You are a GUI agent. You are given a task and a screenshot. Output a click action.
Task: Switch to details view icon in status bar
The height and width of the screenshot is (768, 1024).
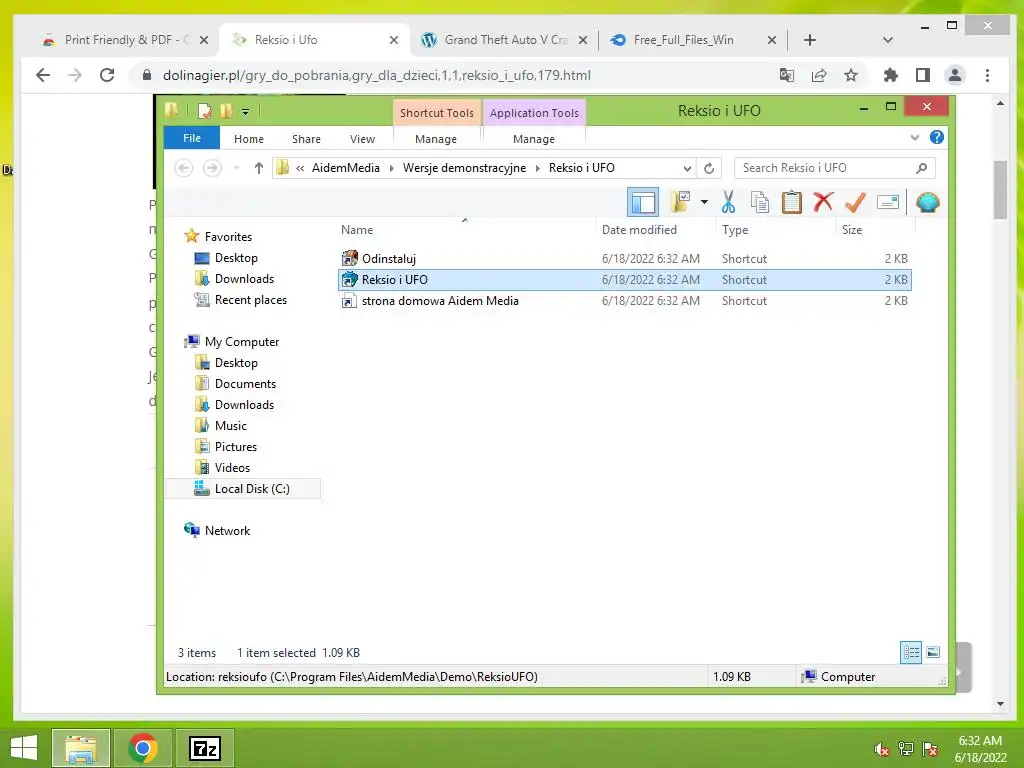pyautogui.click(x=910, y=652)
